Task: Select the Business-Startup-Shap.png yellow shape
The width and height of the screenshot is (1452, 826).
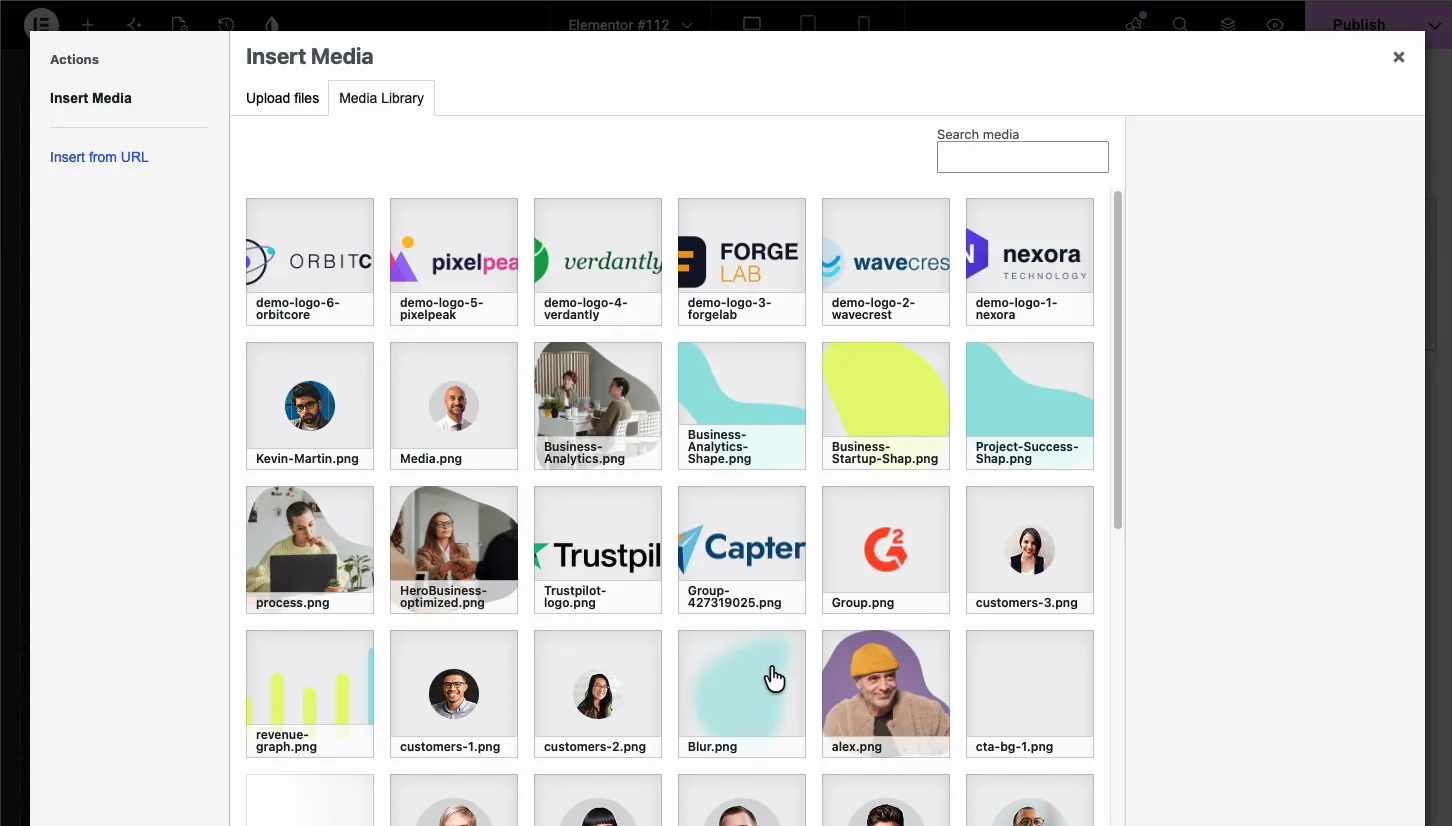Action: point(886,406)
